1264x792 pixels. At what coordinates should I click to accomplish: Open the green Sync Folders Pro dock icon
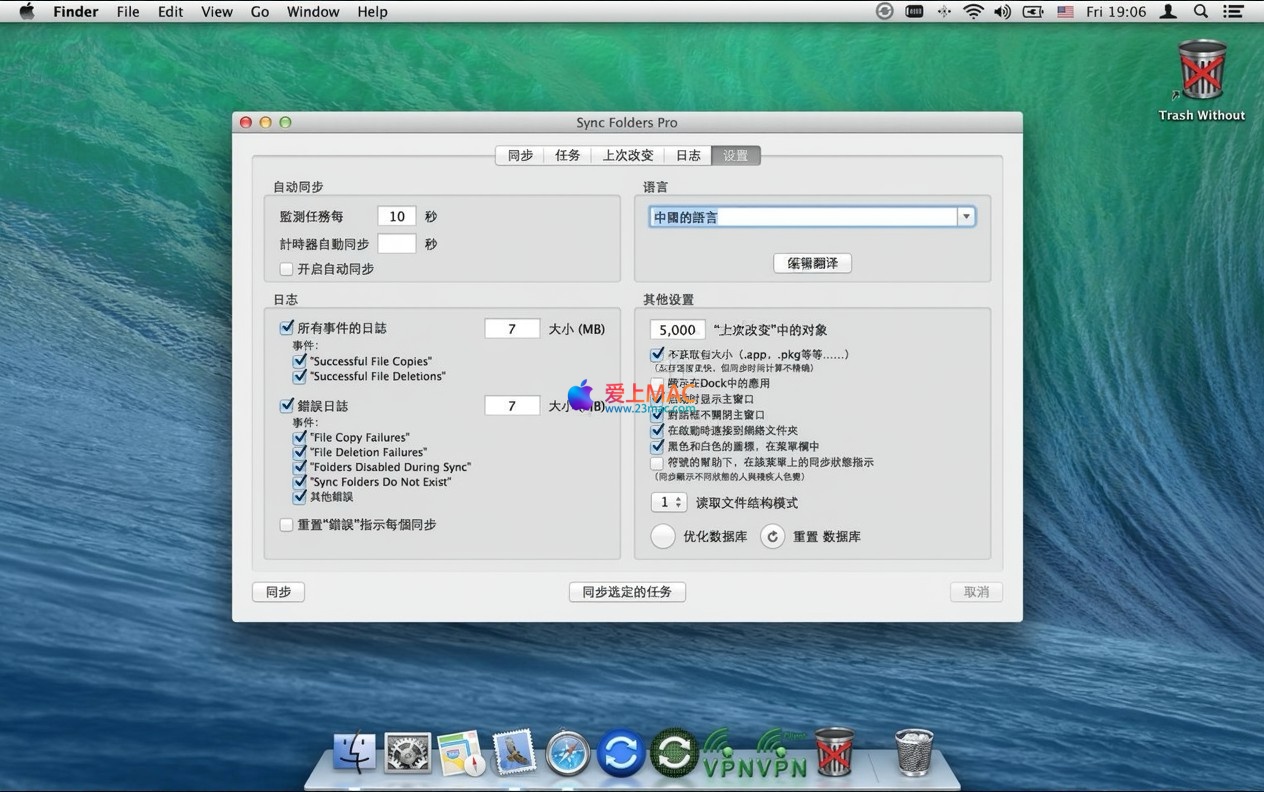tap(674, 753)
